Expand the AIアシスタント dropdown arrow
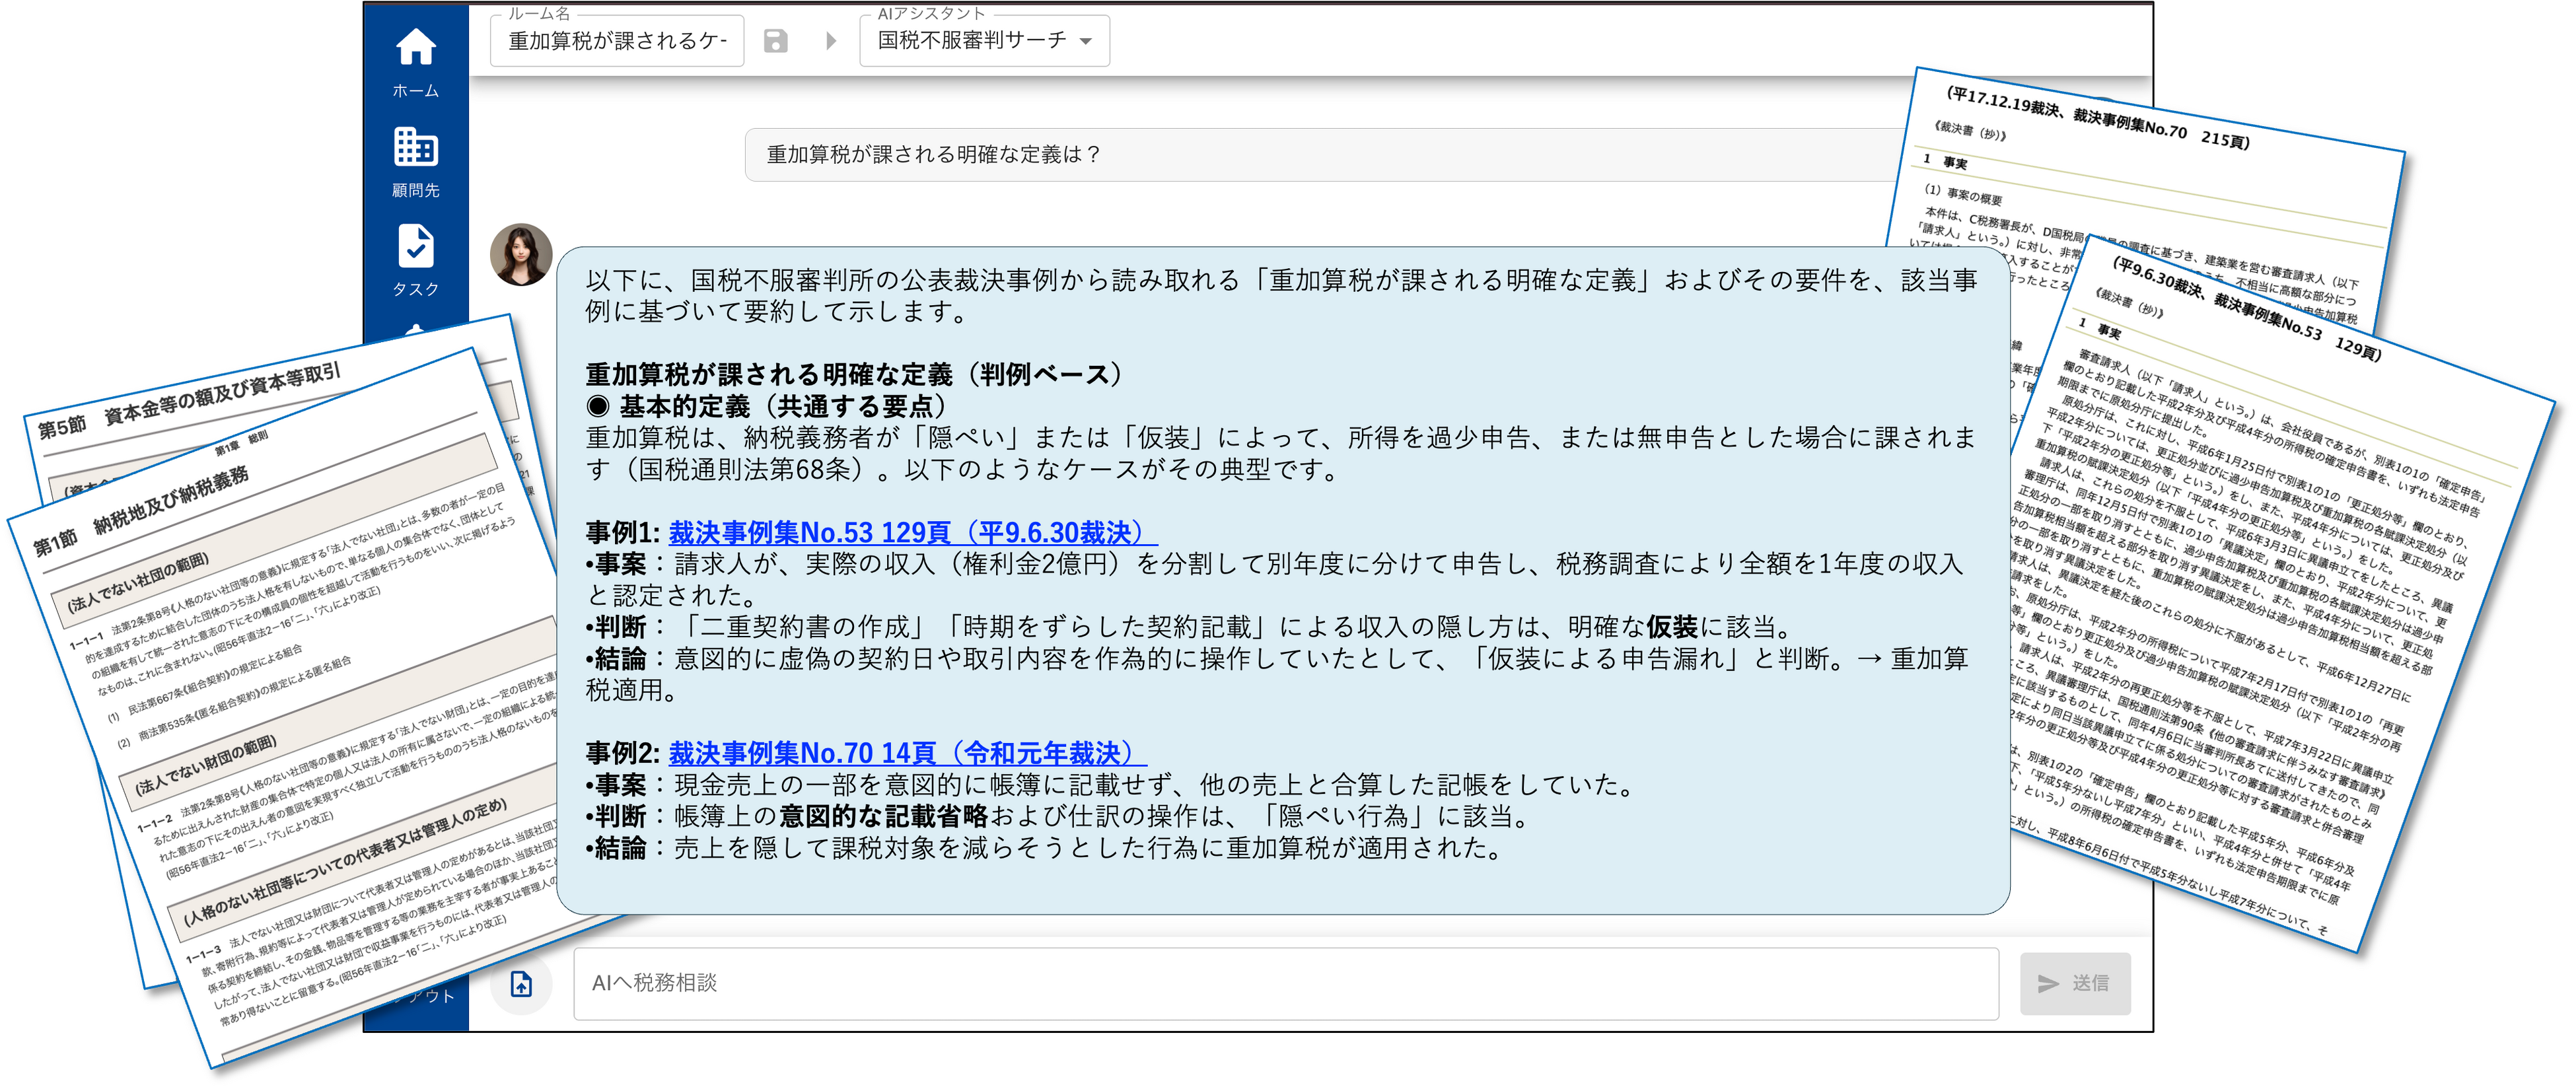The width and height of the screenshot is (2576, 1089). [1086, 42]
